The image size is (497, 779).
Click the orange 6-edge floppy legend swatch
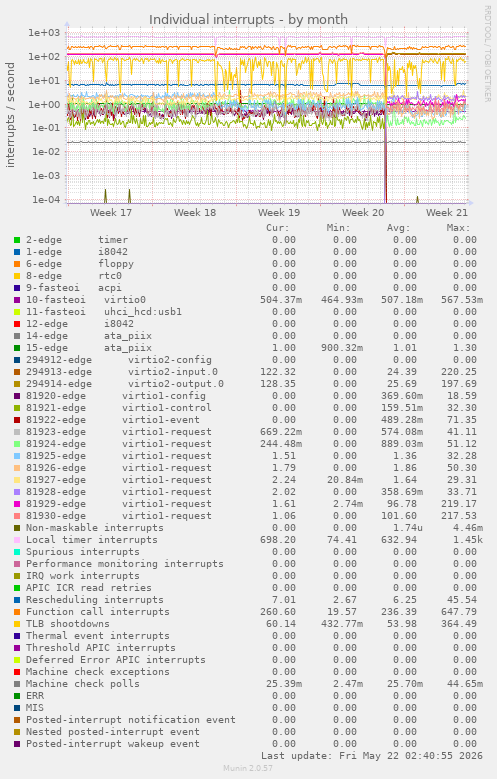click(x=17, y=264)
